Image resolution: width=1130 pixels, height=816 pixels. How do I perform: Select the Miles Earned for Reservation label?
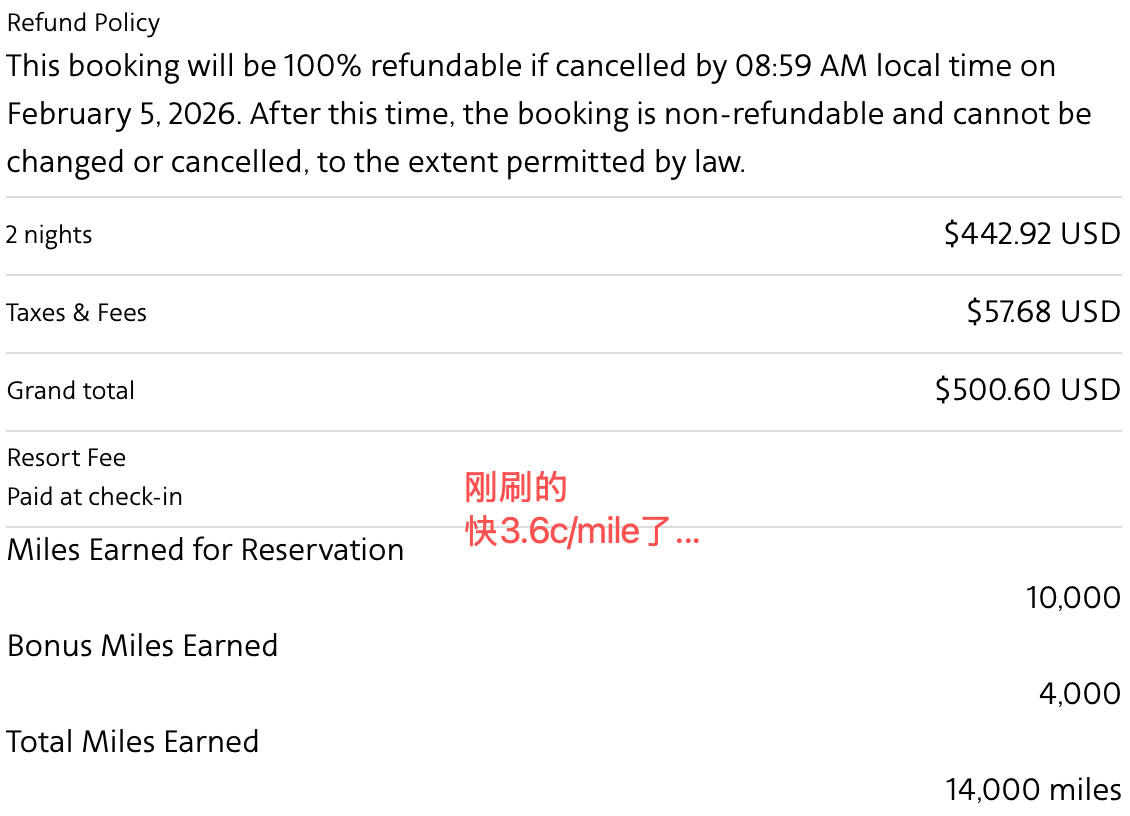point(205,550)
